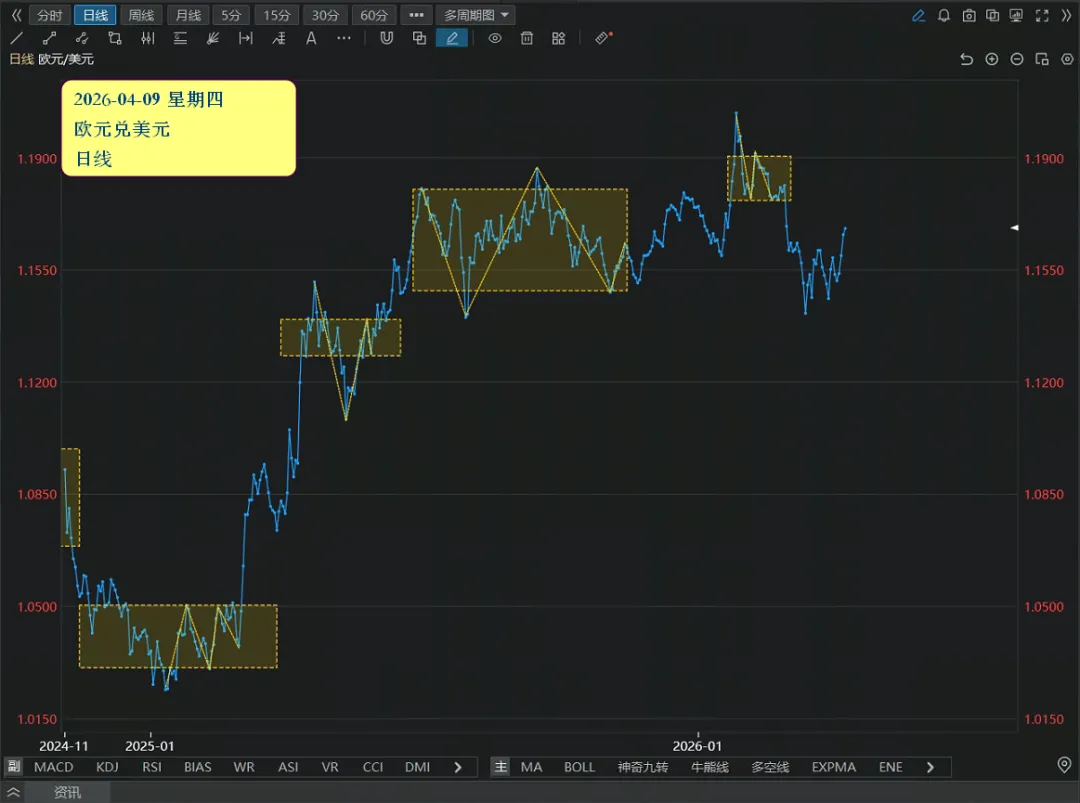Click the window layout icon beside zoom out
Screen dimensions: 1080x803
click(x=1042, y=59)
